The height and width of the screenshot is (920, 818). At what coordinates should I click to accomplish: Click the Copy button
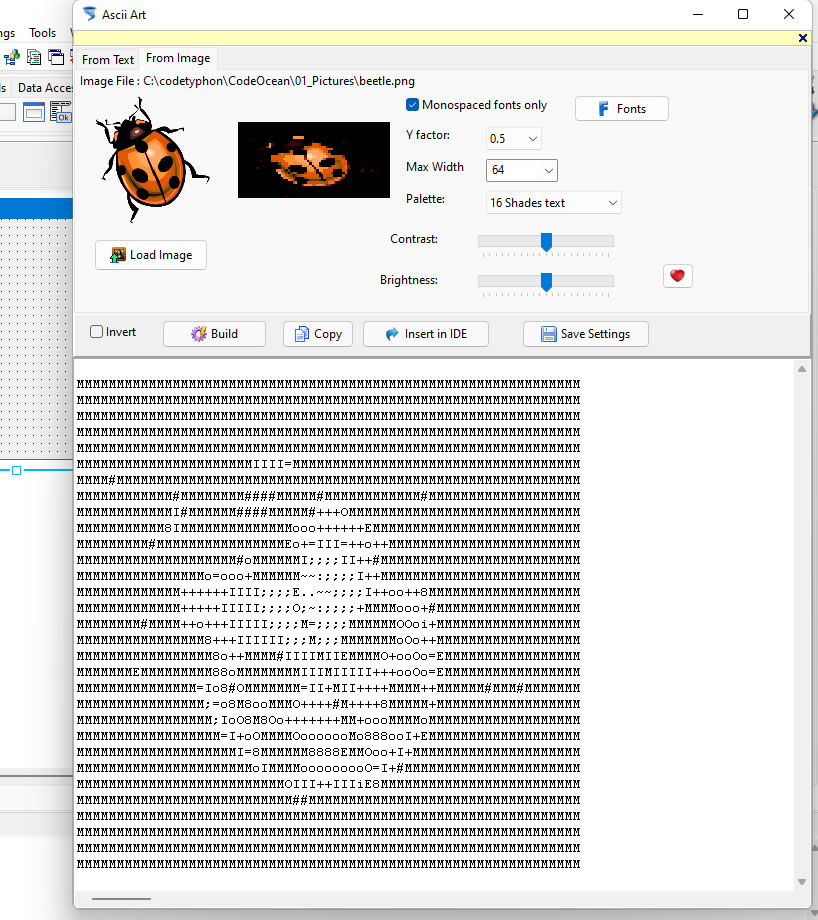point(317,334)
